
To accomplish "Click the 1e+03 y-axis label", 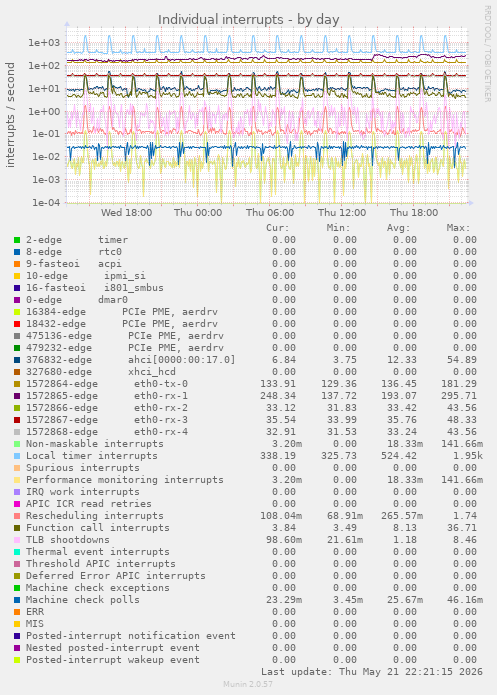I will click(x=44, y=43).
